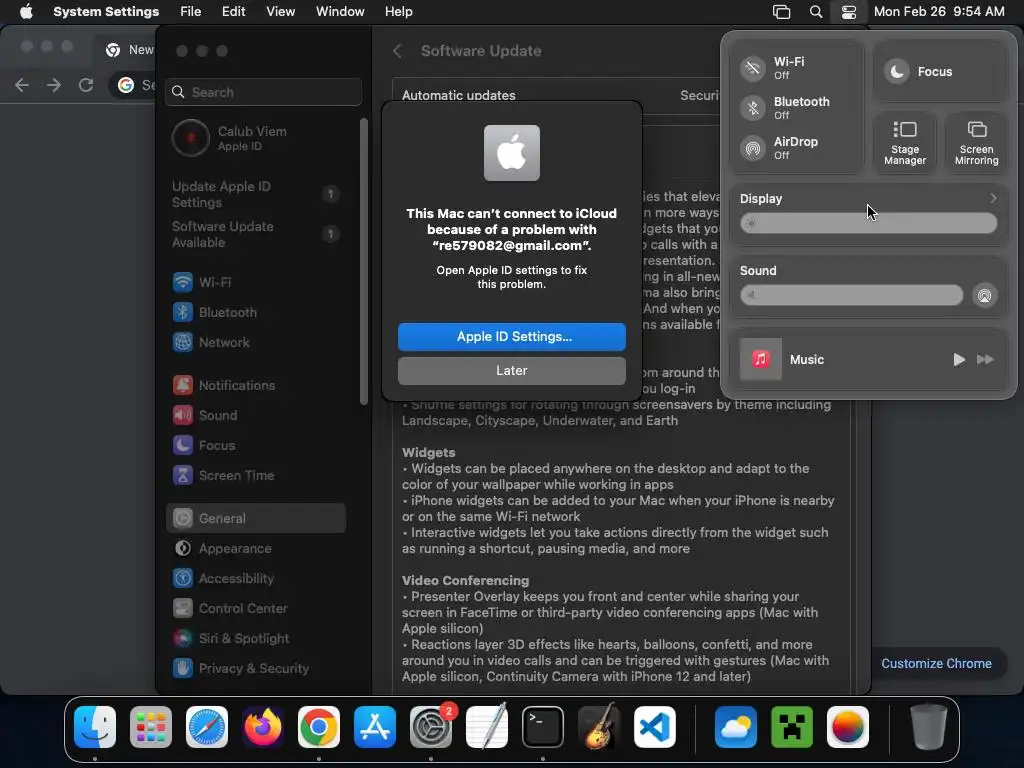
Task: Dismiss the dialog with Later
Action: point(511,370)
